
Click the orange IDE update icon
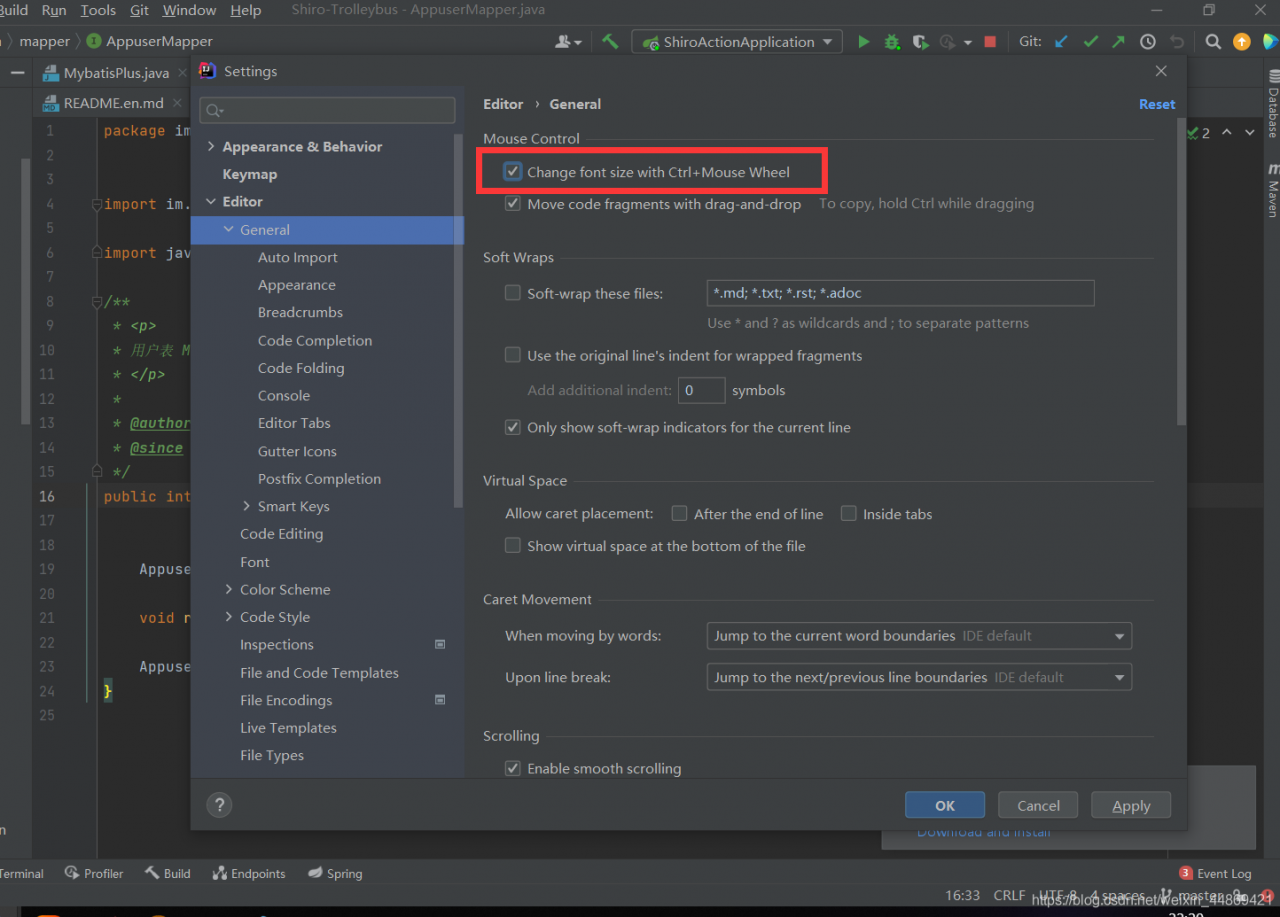tap(1242, 42)
